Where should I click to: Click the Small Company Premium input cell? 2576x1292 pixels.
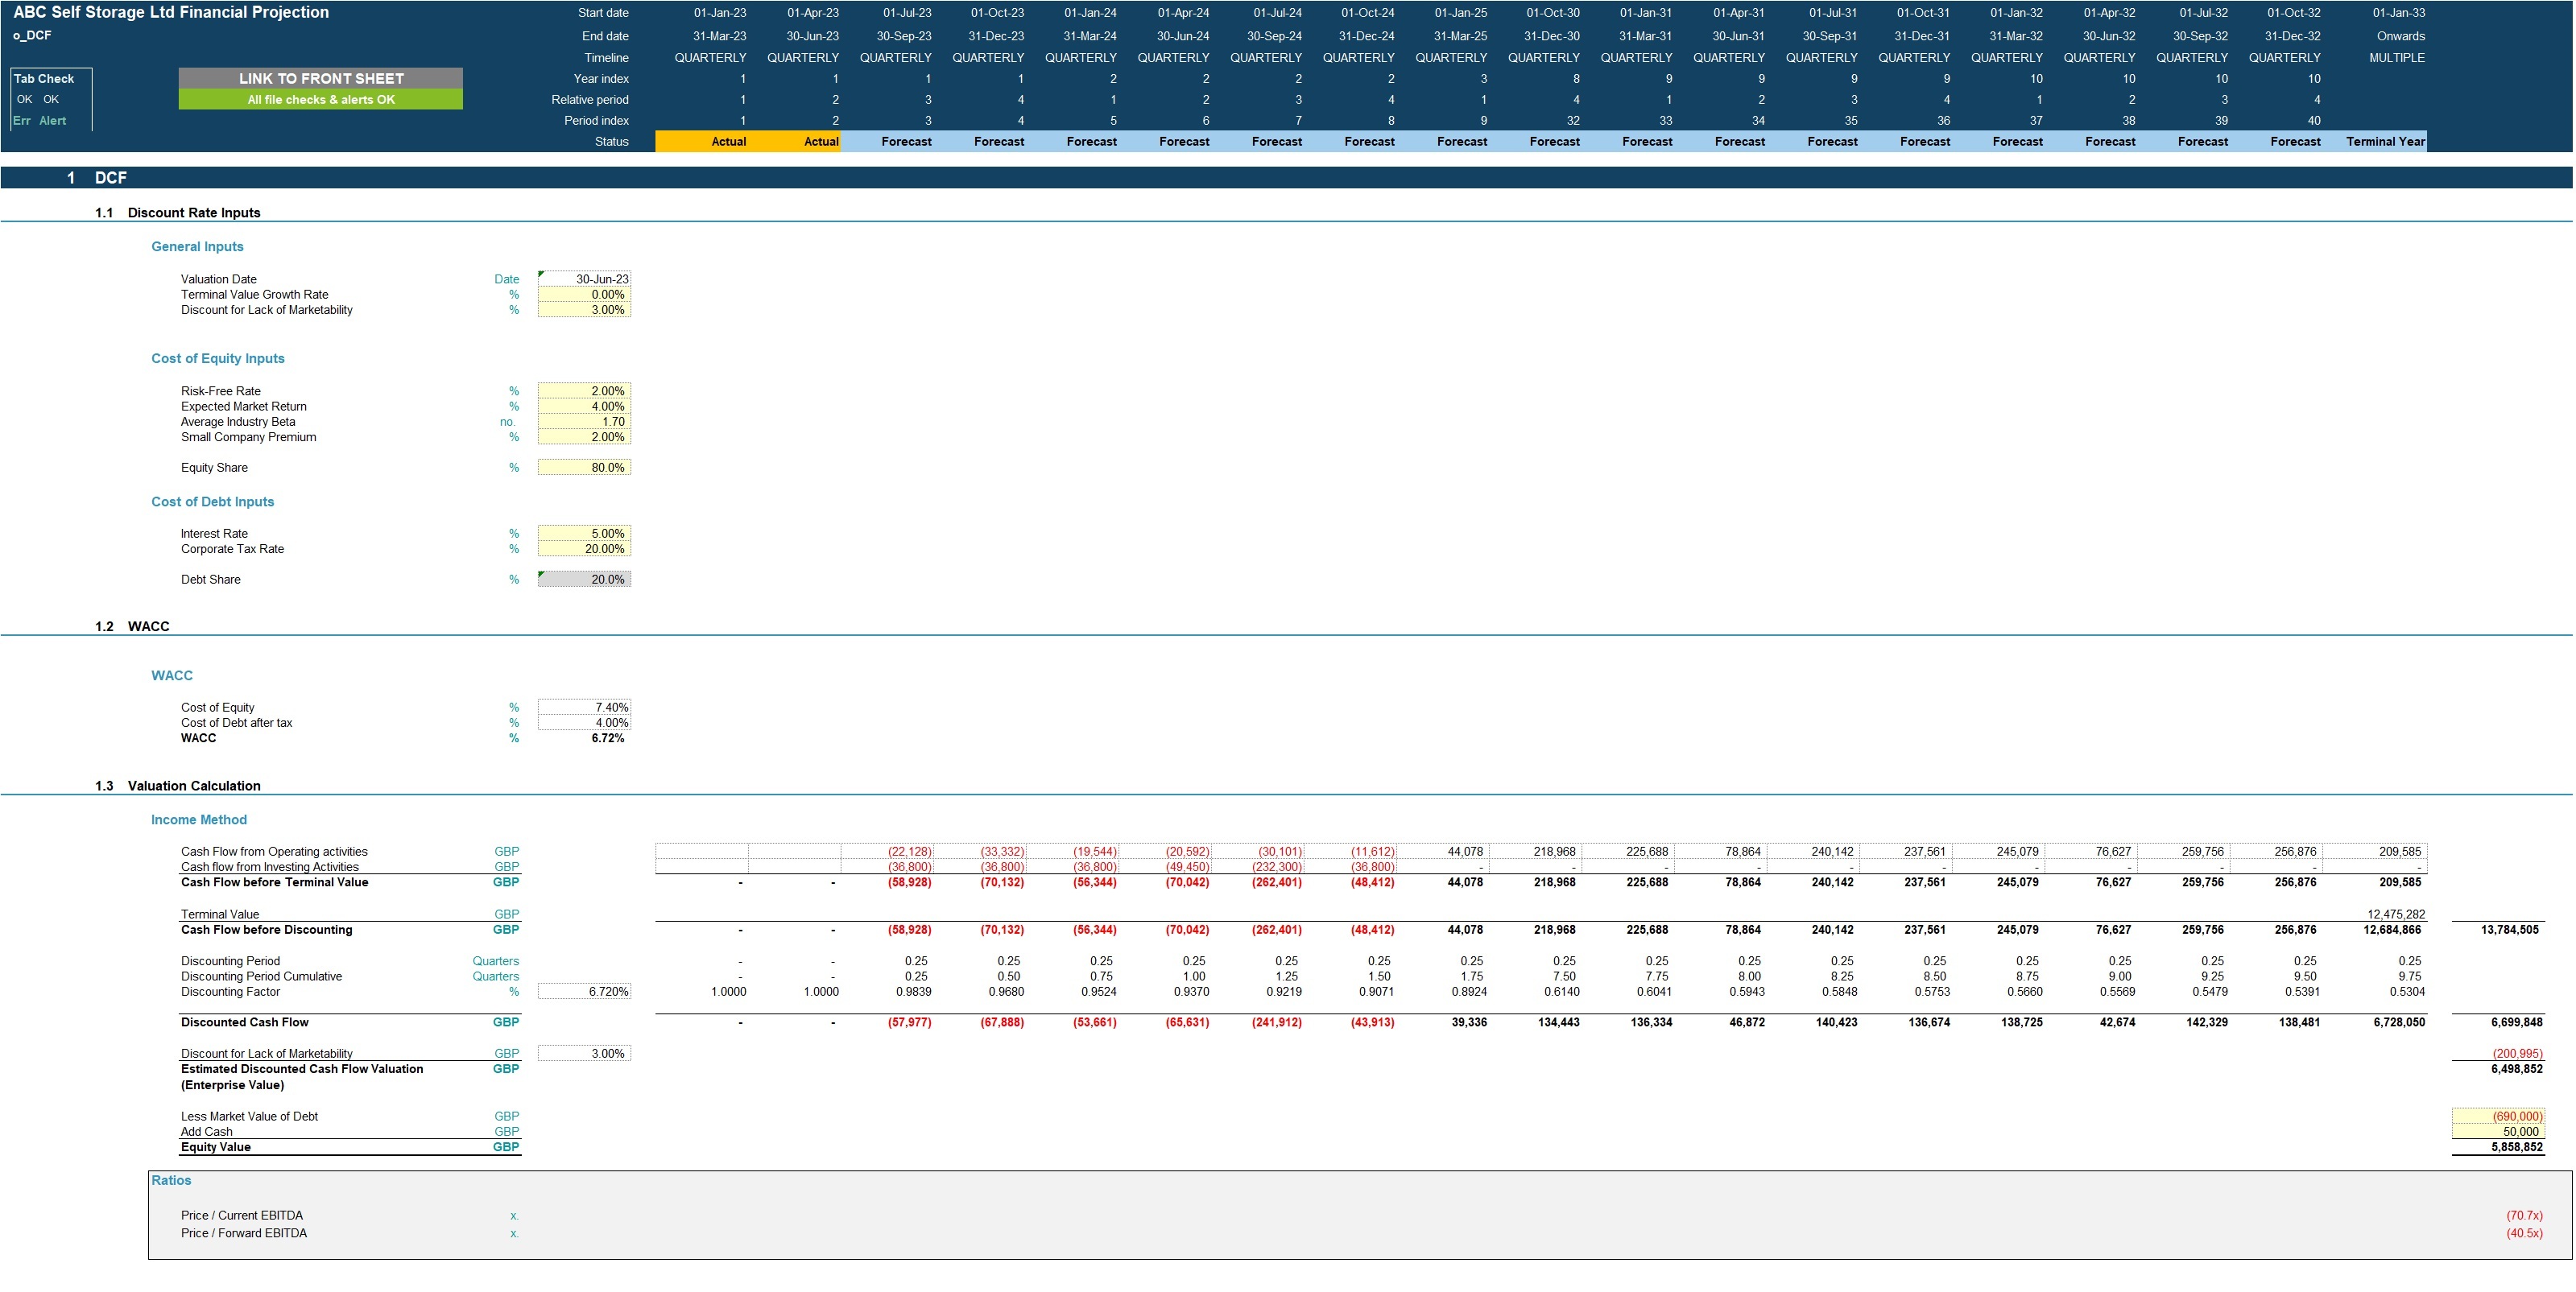pyautogui.click(x=584, y=437)
